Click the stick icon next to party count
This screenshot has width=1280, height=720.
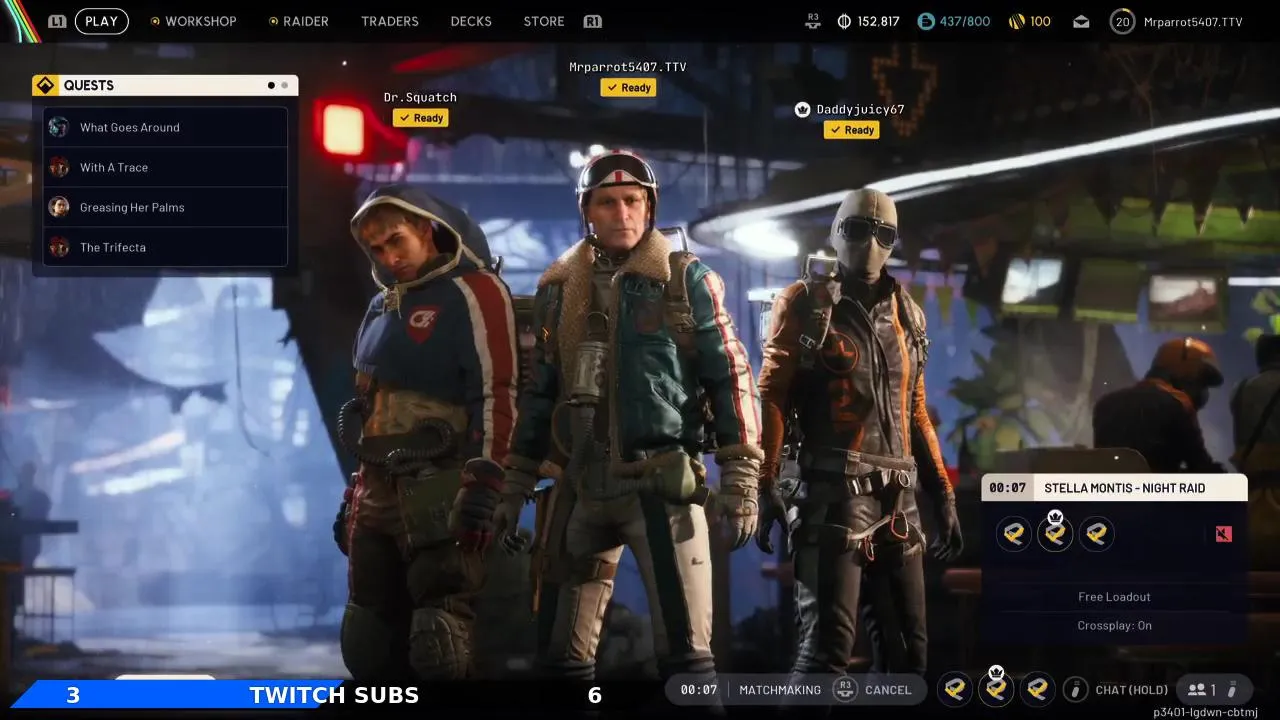pos(1233,689)
